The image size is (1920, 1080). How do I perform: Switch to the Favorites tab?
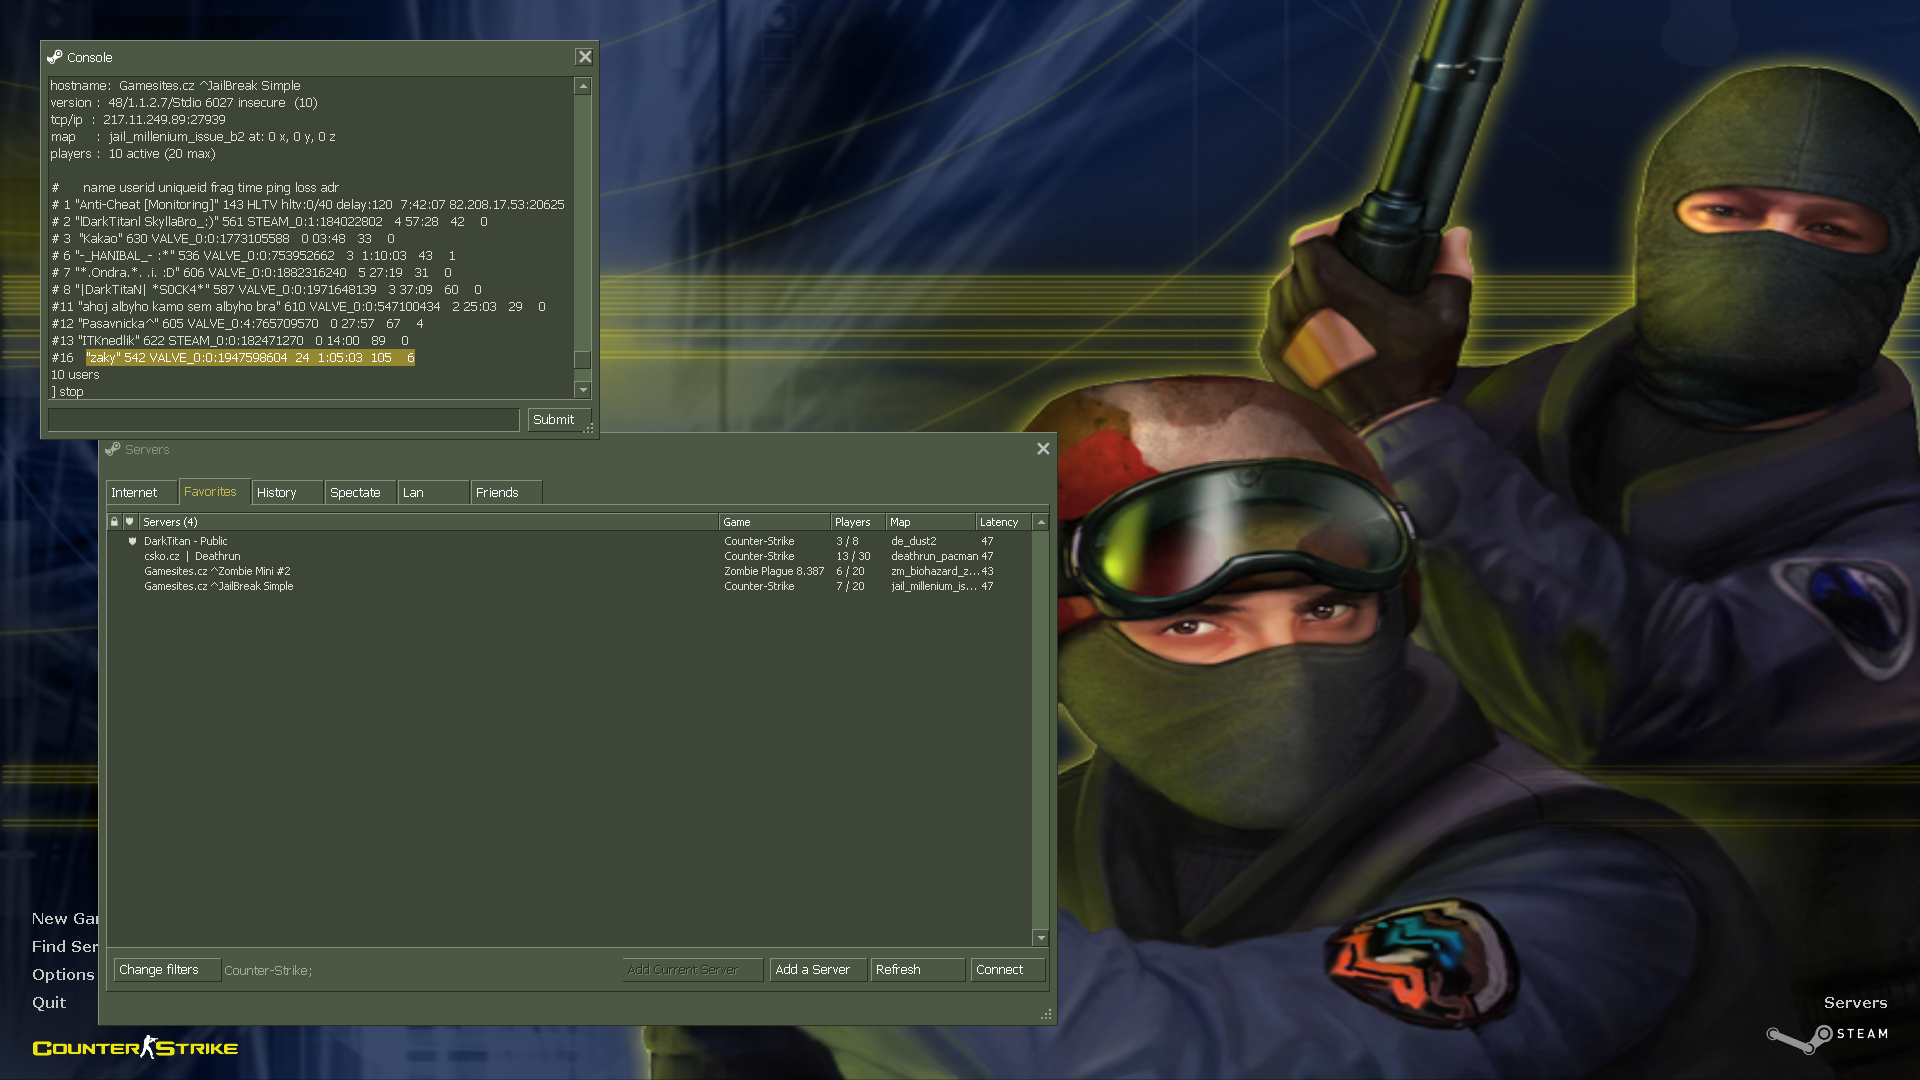(x=214, y=492)
